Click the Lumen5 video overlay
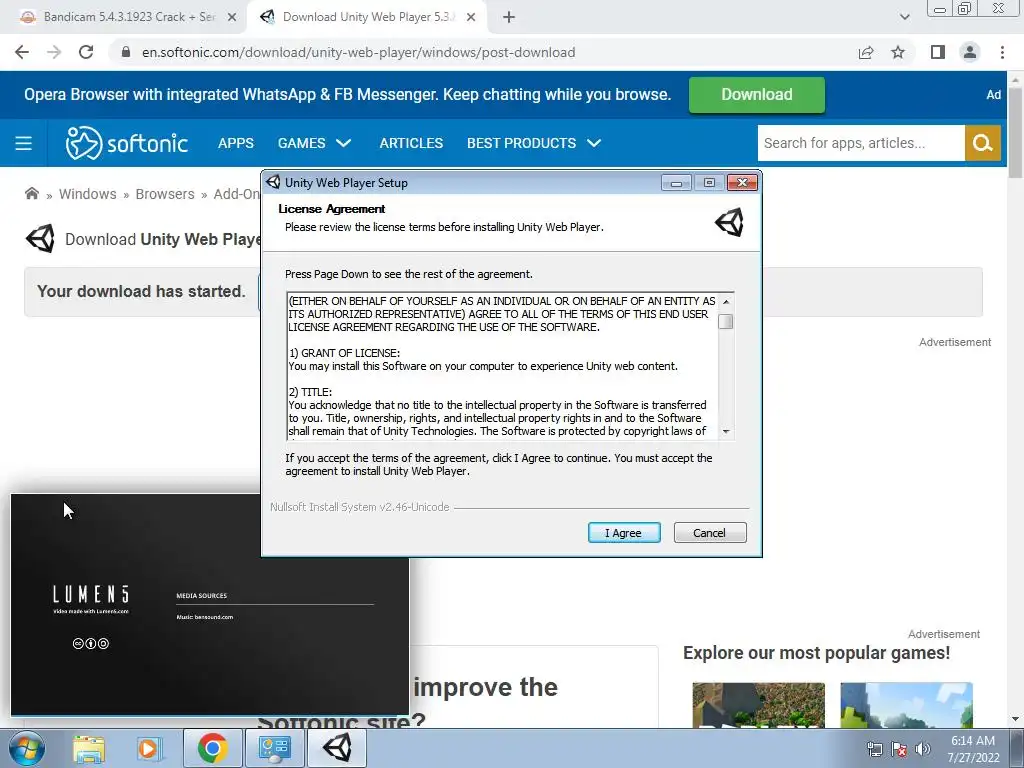This screenshot has width=1024, height=768. (210, 604)
